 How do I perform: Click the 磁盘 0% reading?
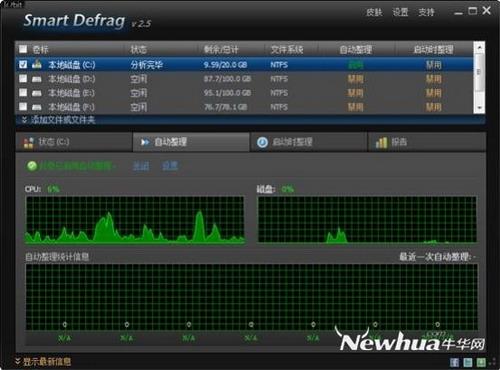pyautogui.click(x=287, y=189)
